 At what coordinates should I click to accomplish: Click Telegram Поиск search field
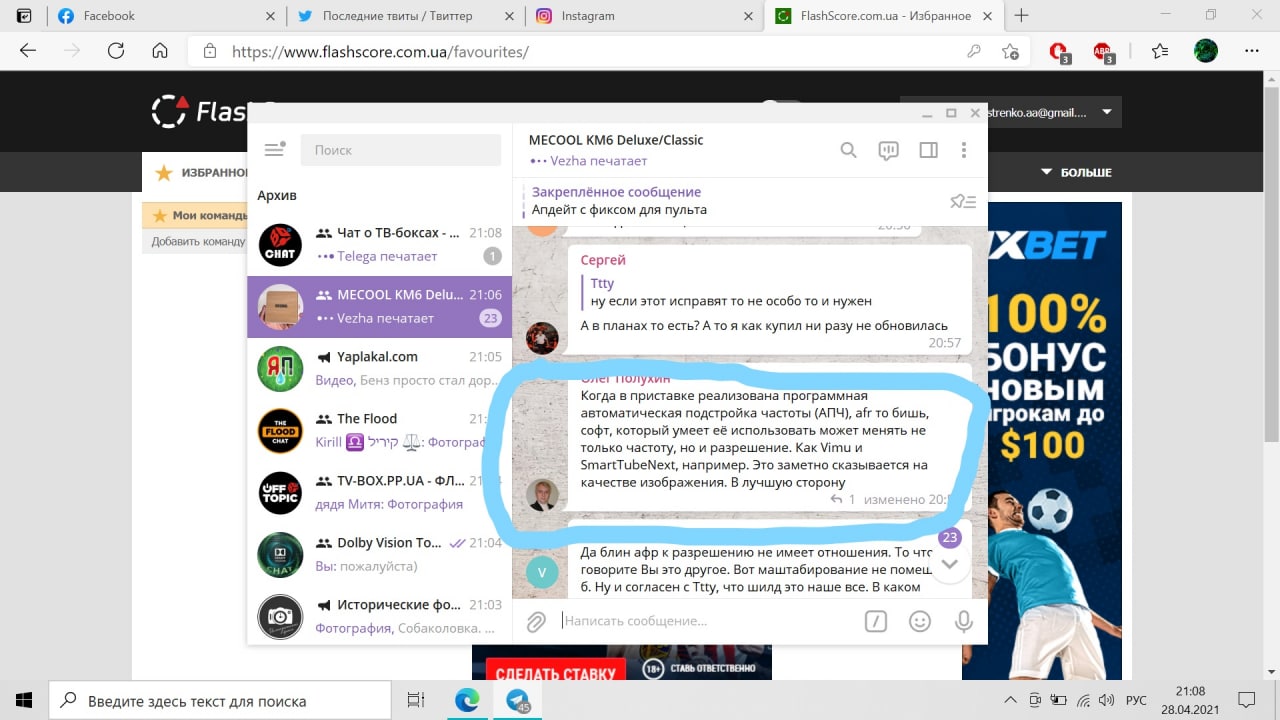tap(401, 150)
